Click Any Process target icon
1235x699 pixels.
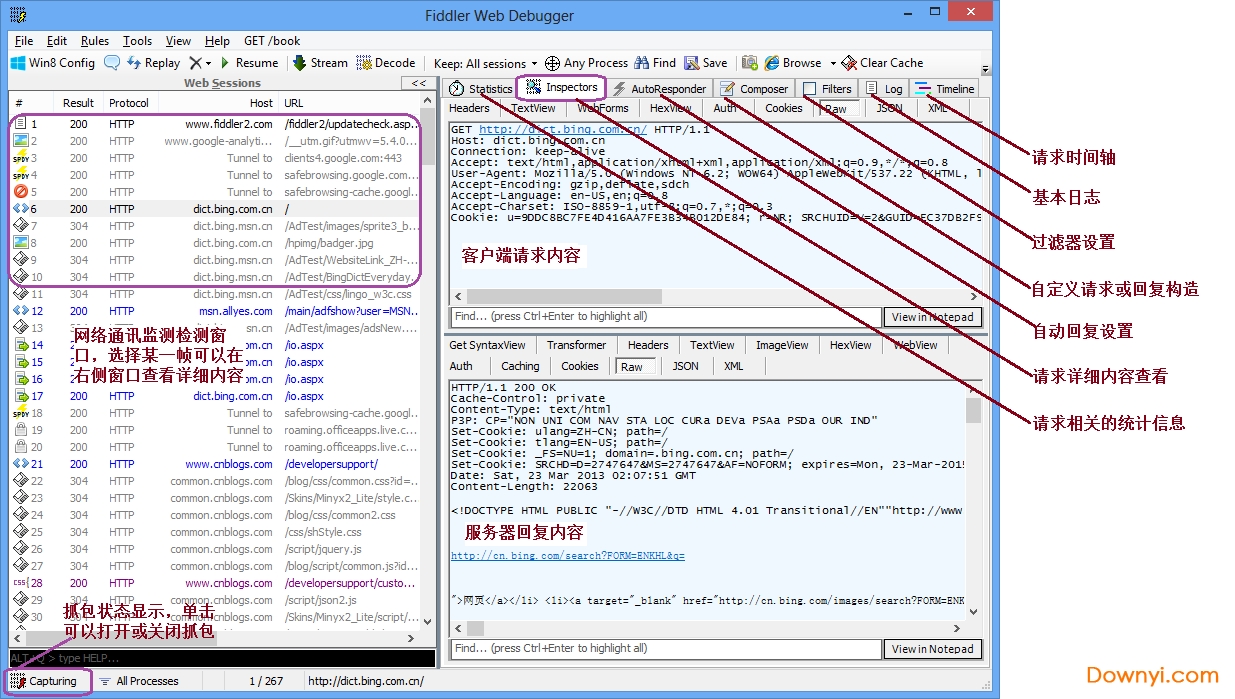(552, 63)
